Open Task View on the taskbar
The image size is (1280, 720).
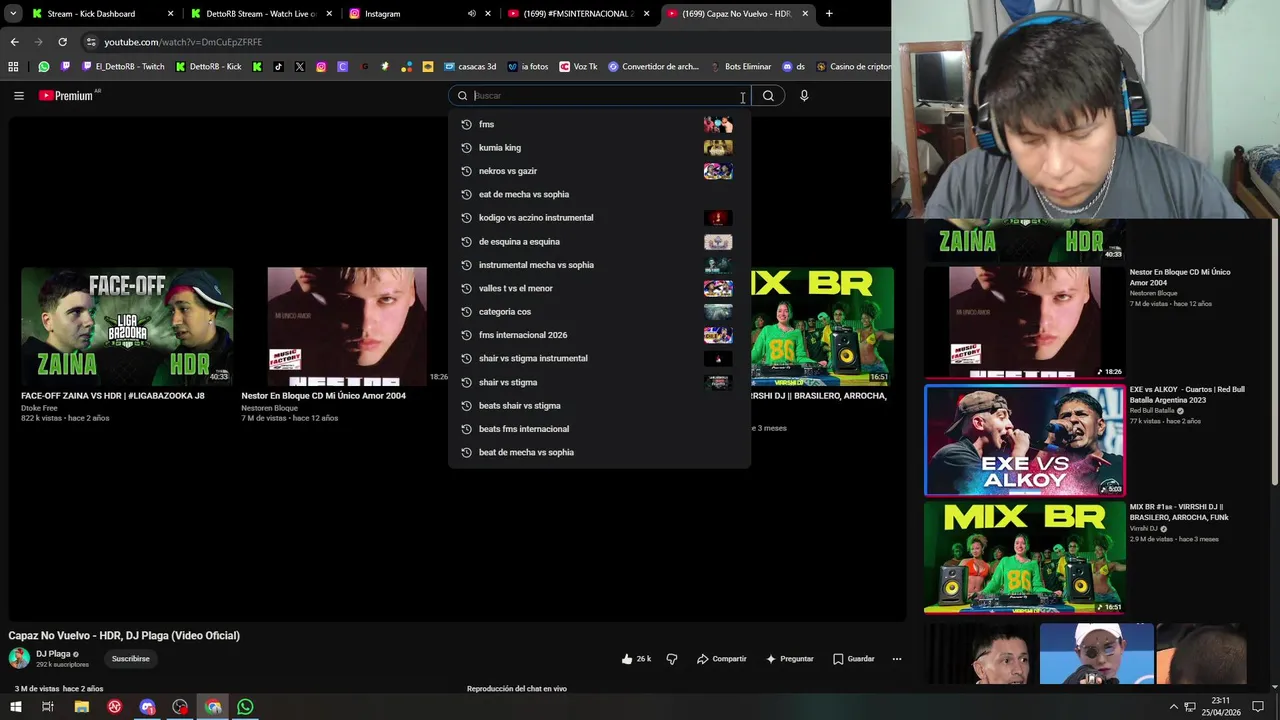click(47, 707)
